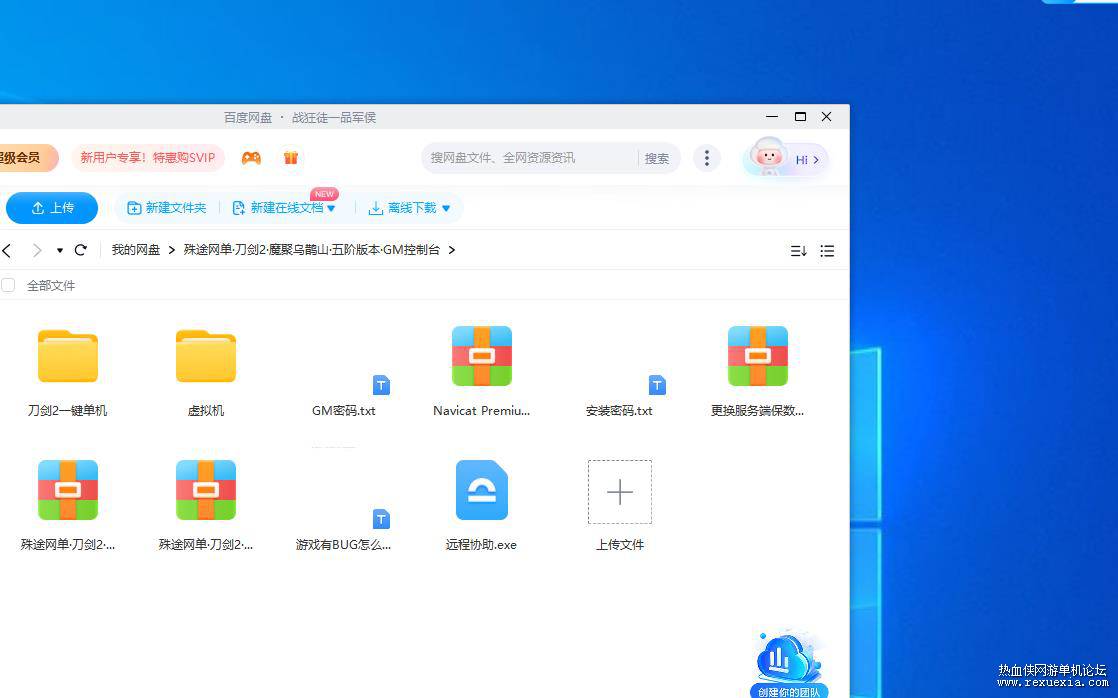
Task: Switch to list view icon
Action: tap(827, 250)
